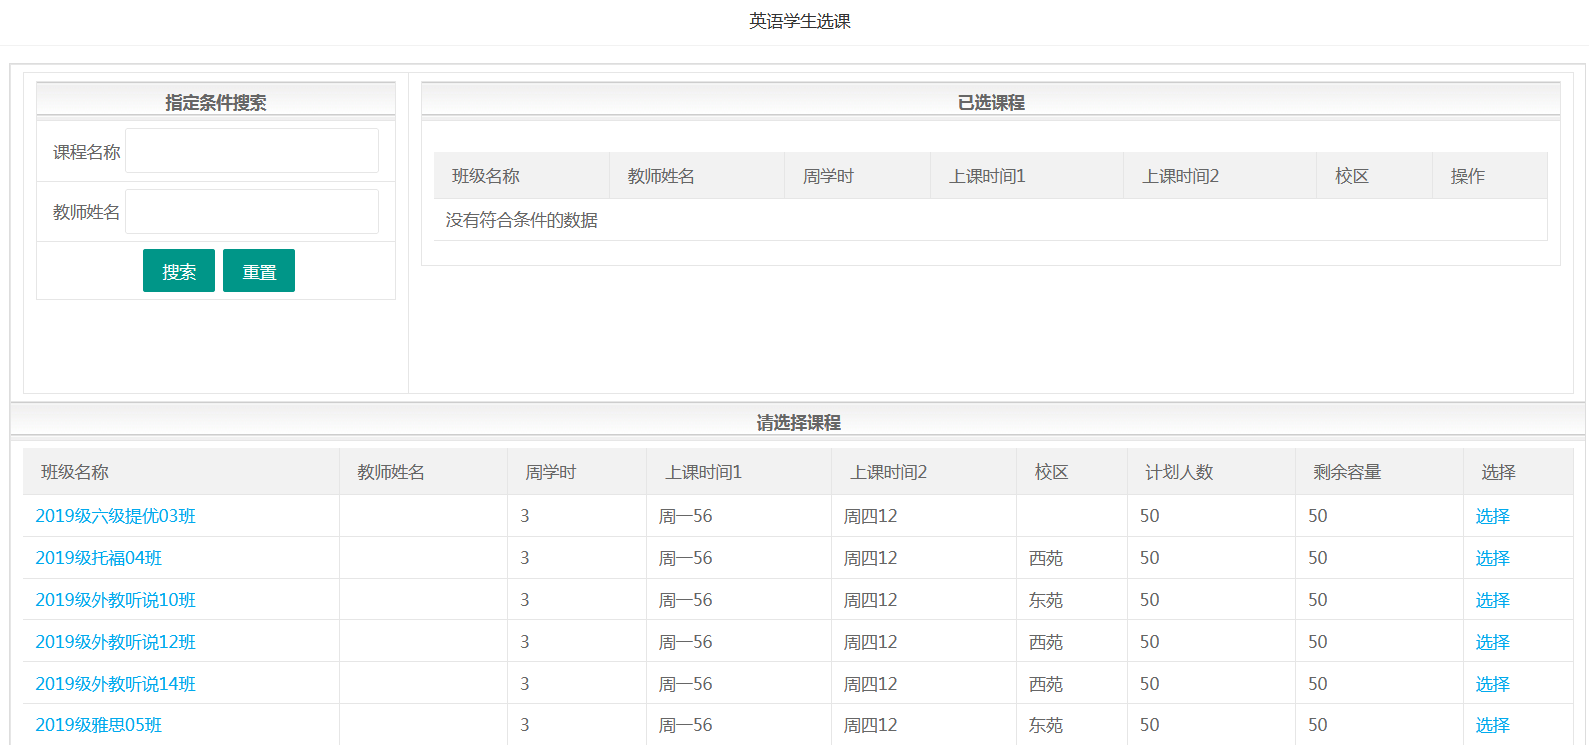The height and width of the screenshot is (745, 1589).
Task: Focus the 课程名称 input field
Action: point(251,151)
